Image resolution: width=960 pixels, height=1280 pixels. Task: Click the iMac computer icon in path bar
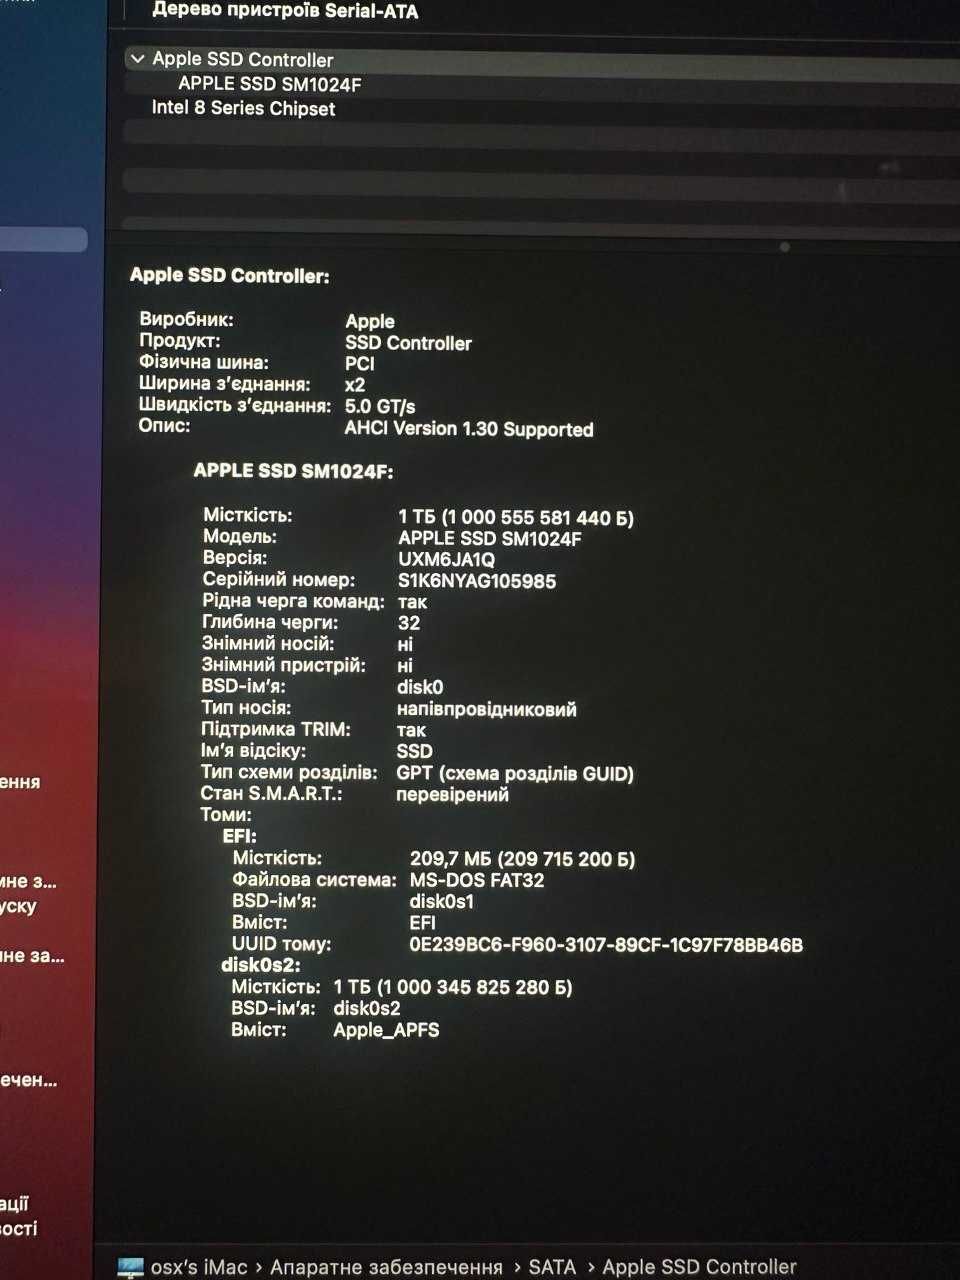pos(130,1267)
